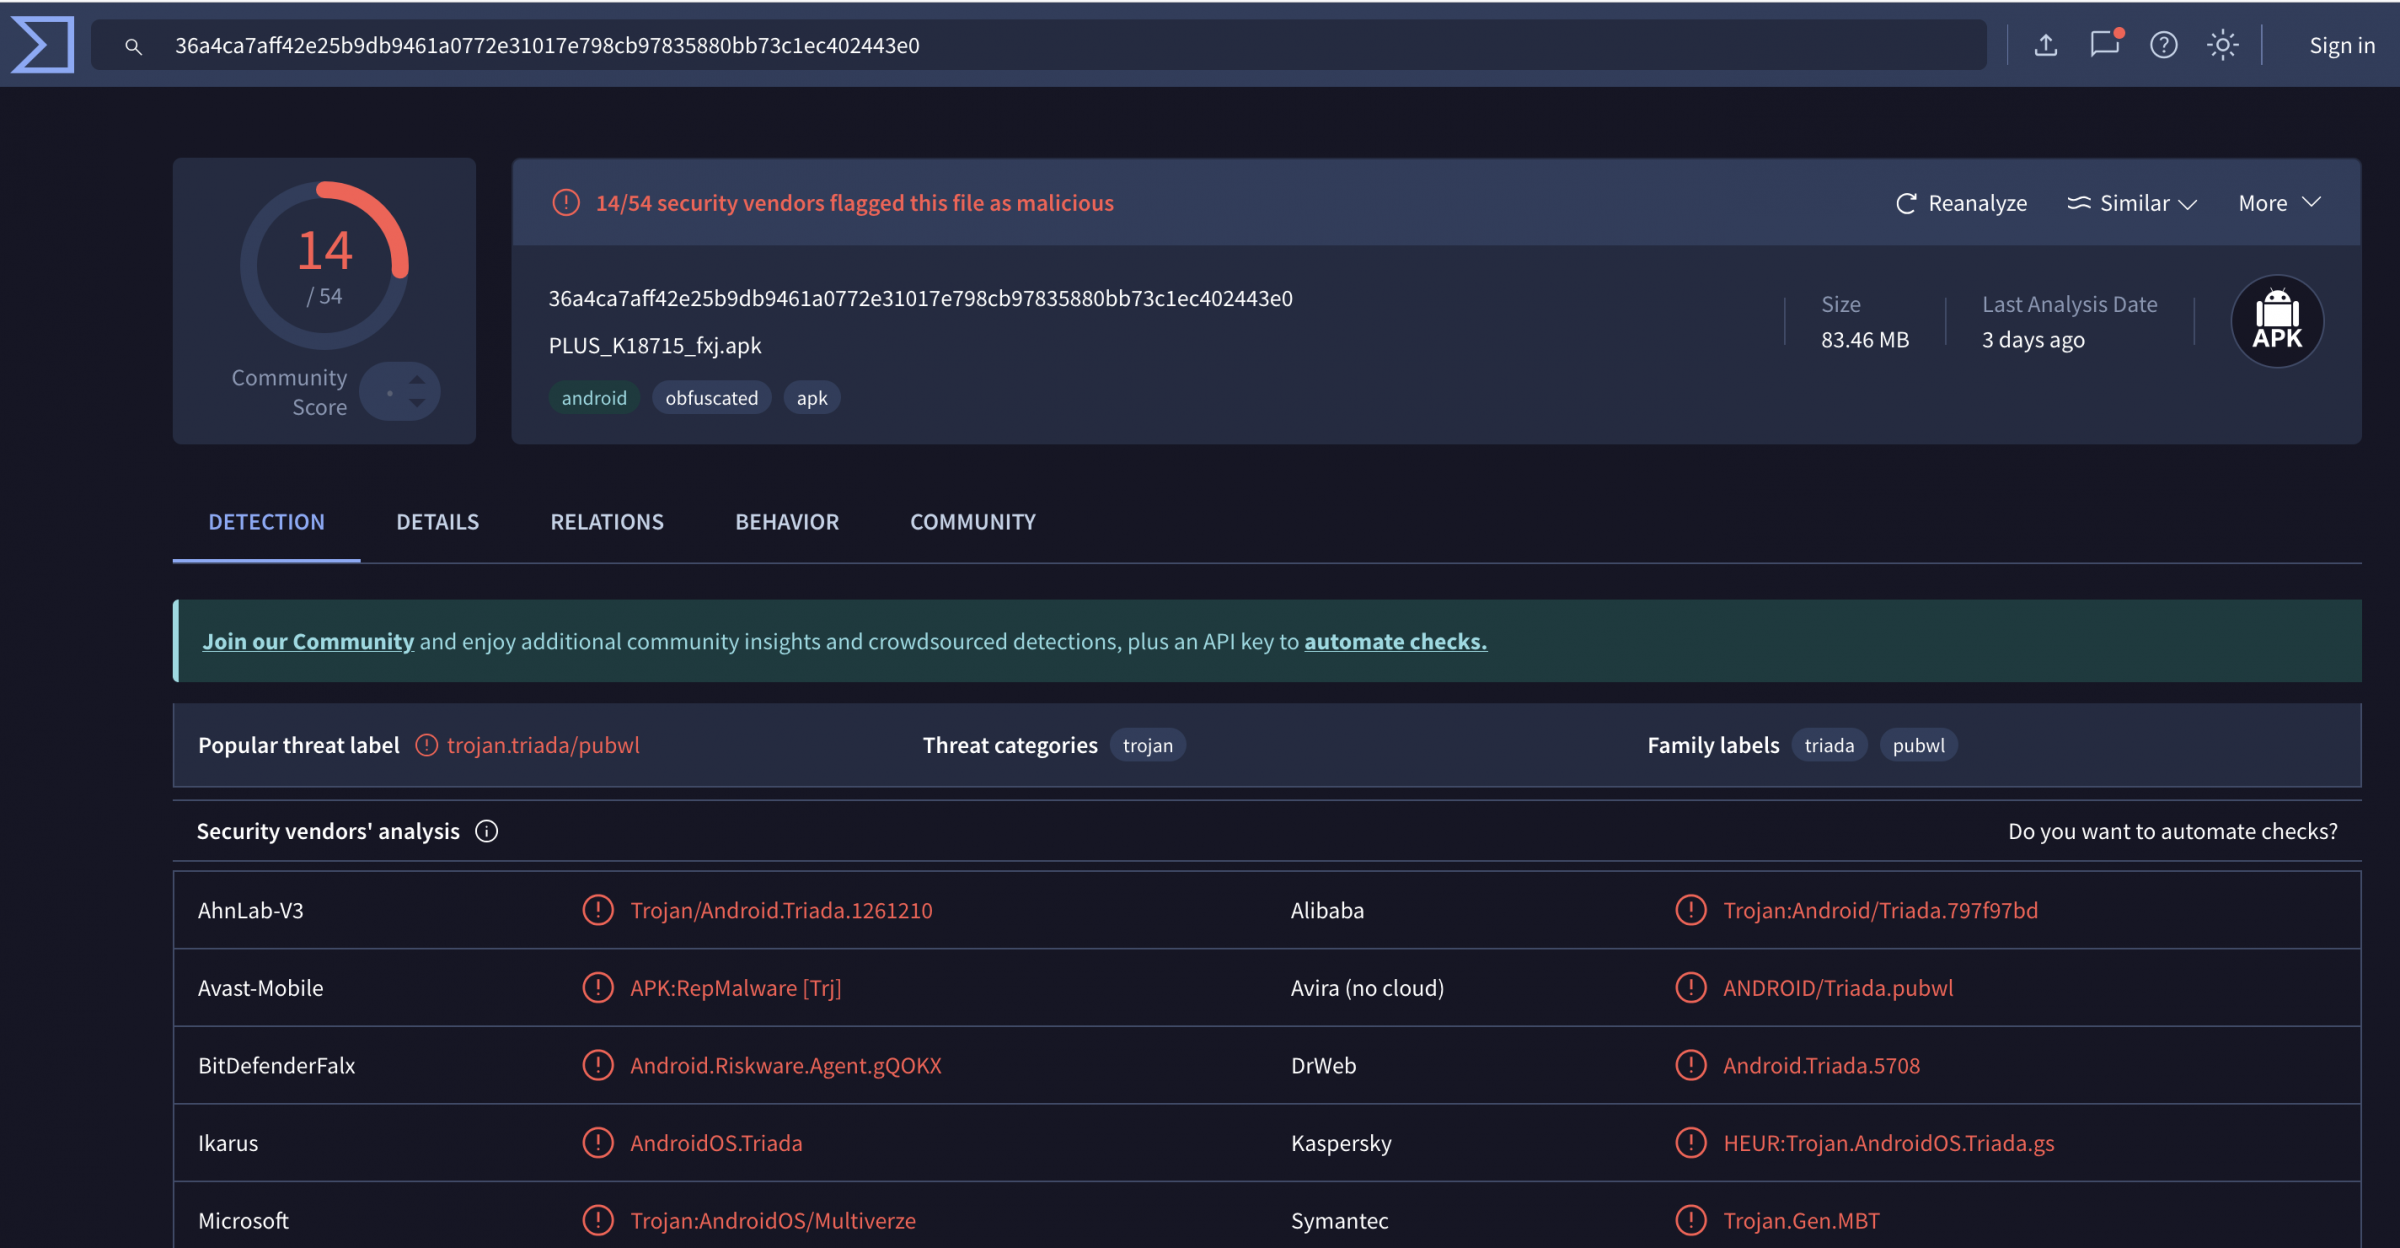The image size is (2400, 1248).
Task: Click the '3 days ago' analysis date
Action: [x=2033, y=340]
